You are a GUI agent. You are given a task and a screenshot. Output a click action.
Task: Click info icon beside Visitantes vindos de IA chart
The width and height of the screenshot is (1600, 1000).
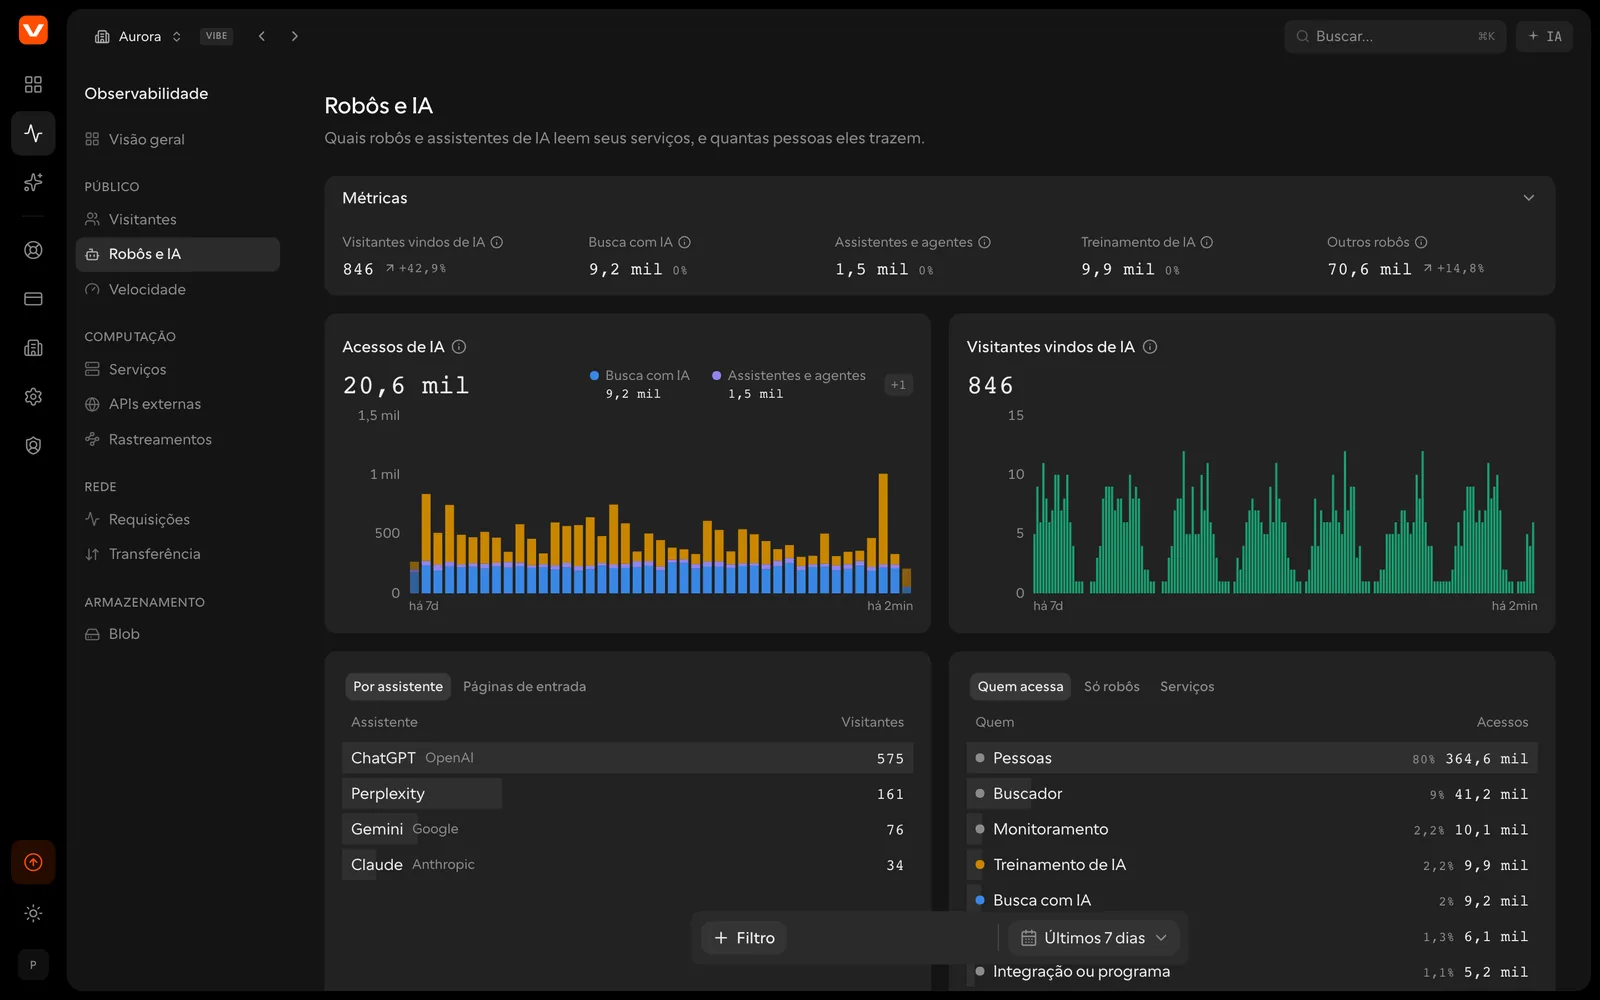point(1150,347)
